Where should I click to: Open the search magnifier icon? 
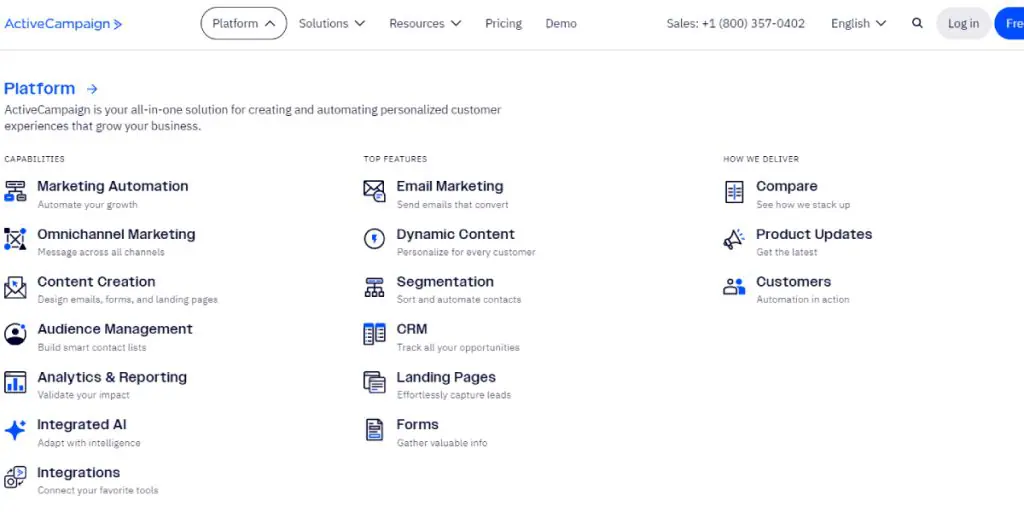917,24
